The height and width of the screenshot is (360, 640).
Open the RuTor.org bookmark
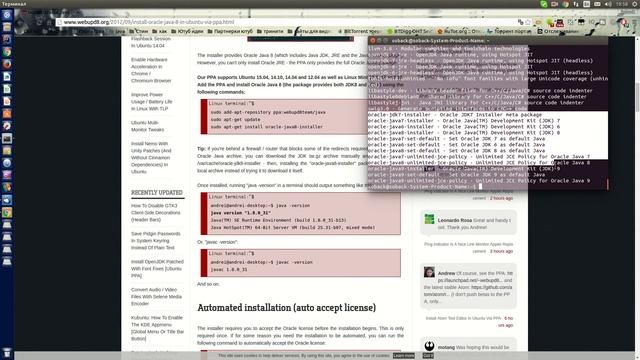(460, 31)
